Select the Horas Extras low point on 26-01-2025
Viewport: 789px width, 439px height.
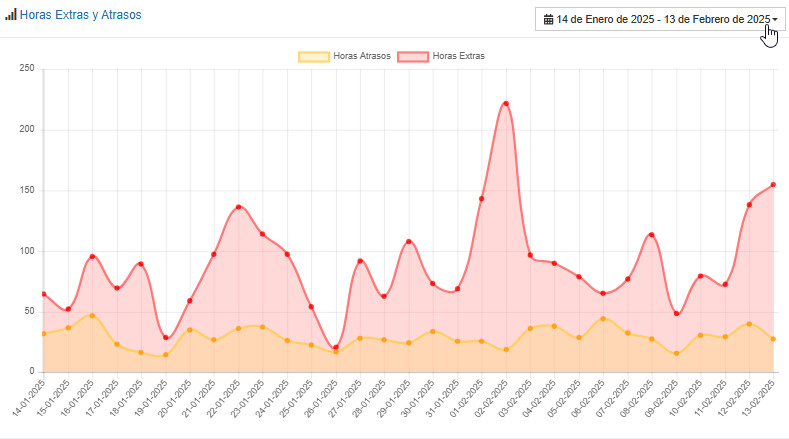(336, 347)
